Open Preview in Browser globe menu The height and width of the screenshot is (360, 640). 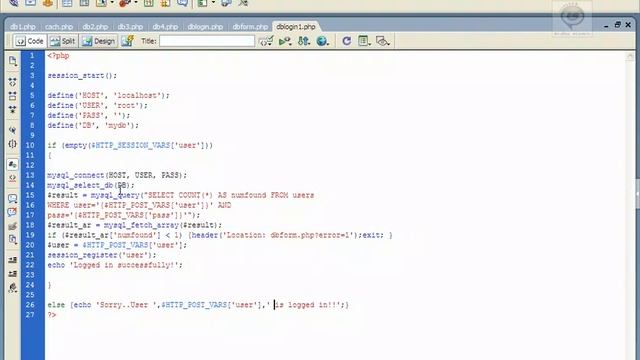[322, 41]
